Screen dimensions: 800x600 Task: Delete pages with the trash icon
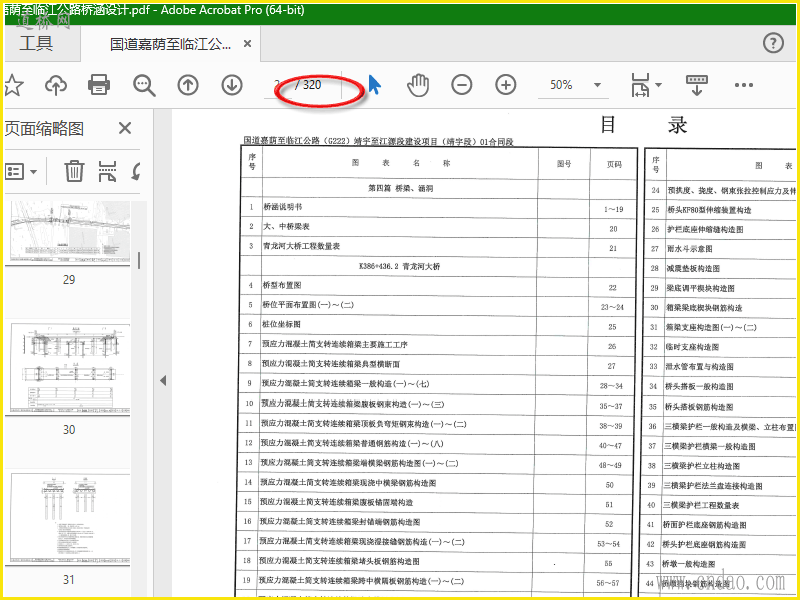(74, 171)
